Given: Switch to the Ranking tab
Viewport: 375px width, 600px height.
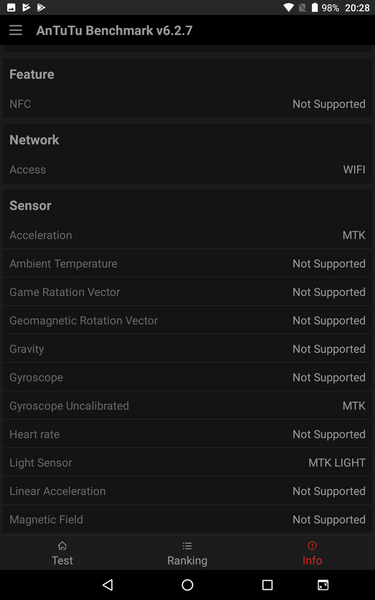Looking at the screenshot, I should pos(188,553).
